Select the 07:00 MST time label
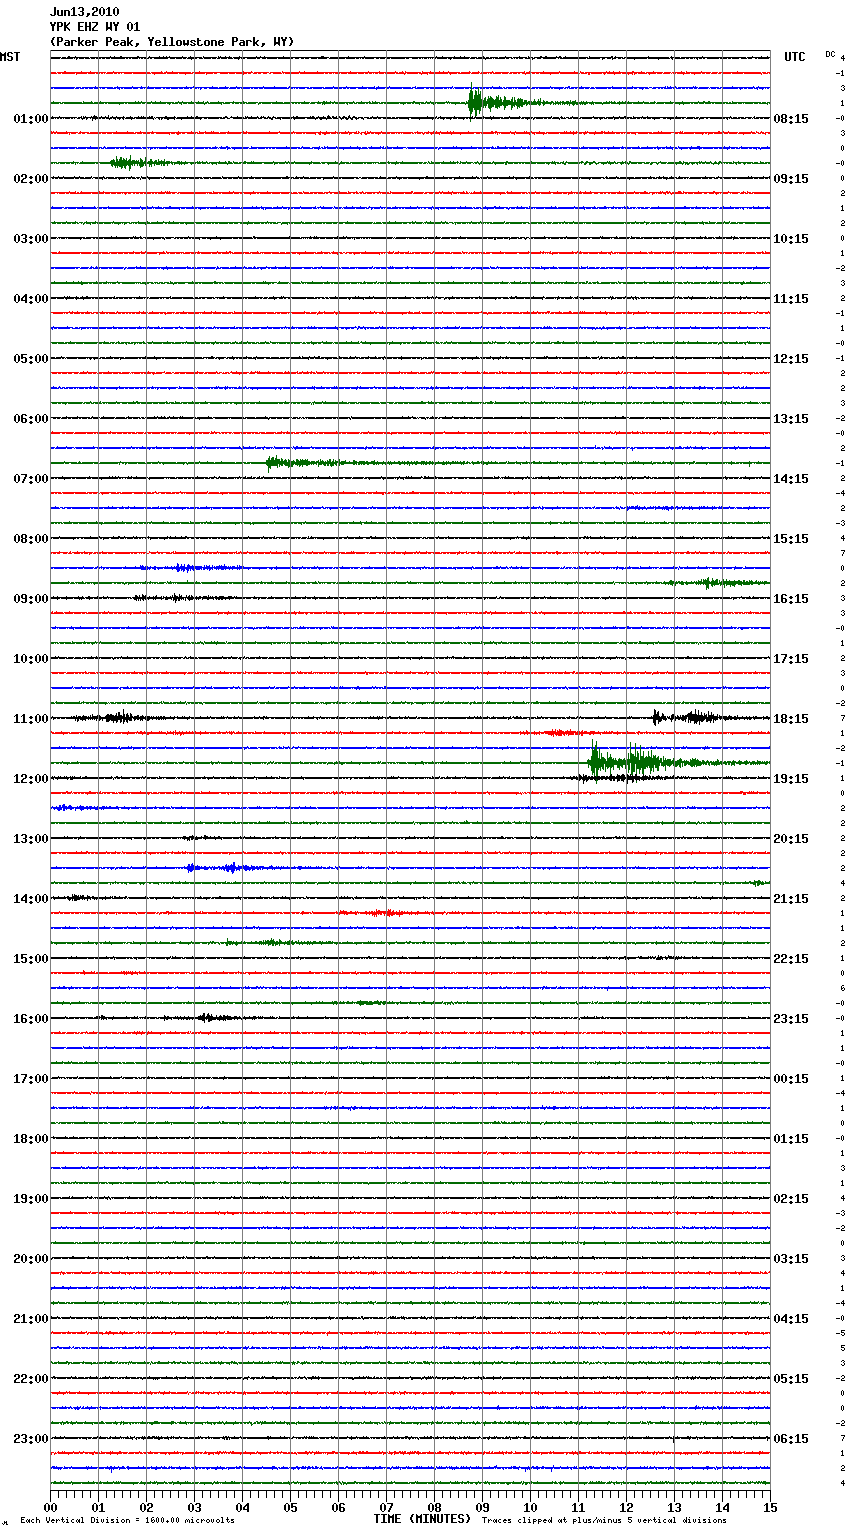850x1534 pixels. (x=30, y=479)
